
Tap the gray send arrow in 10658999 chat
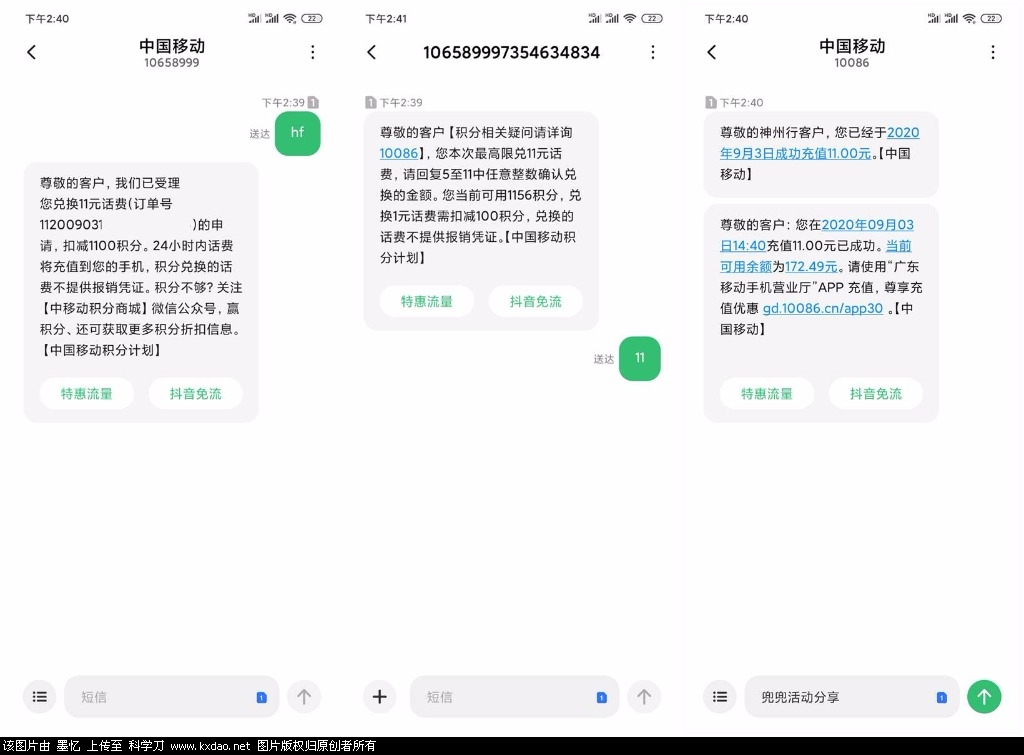click(x=304, y=697)
